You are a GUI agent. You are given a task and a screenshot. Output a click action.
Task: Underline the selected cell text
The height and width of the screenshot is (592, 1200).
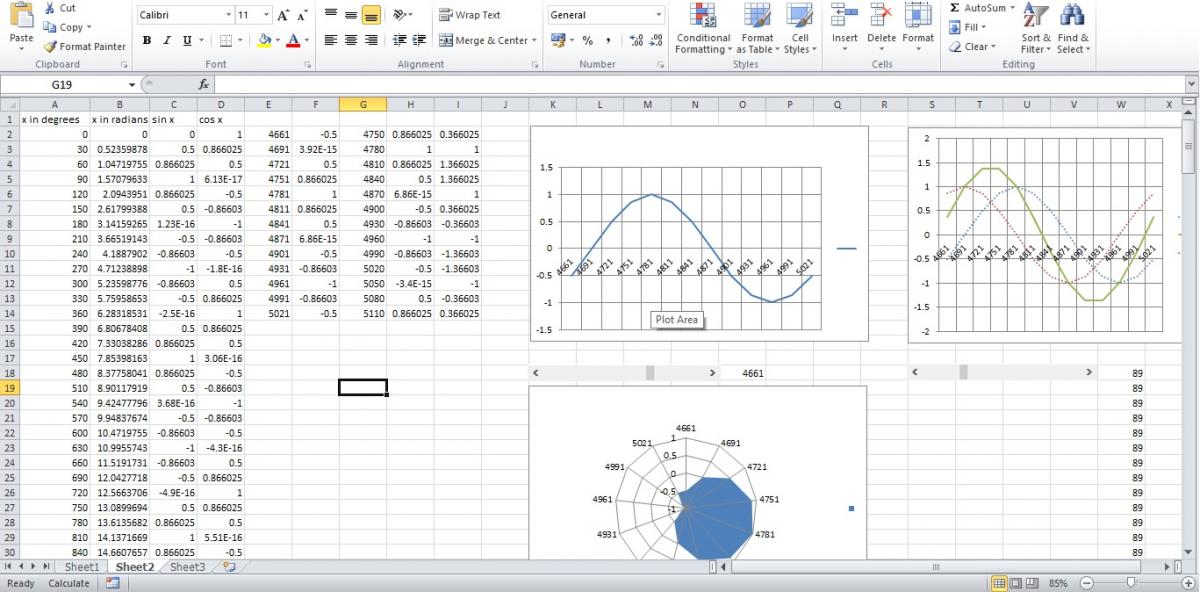(186, 41)
